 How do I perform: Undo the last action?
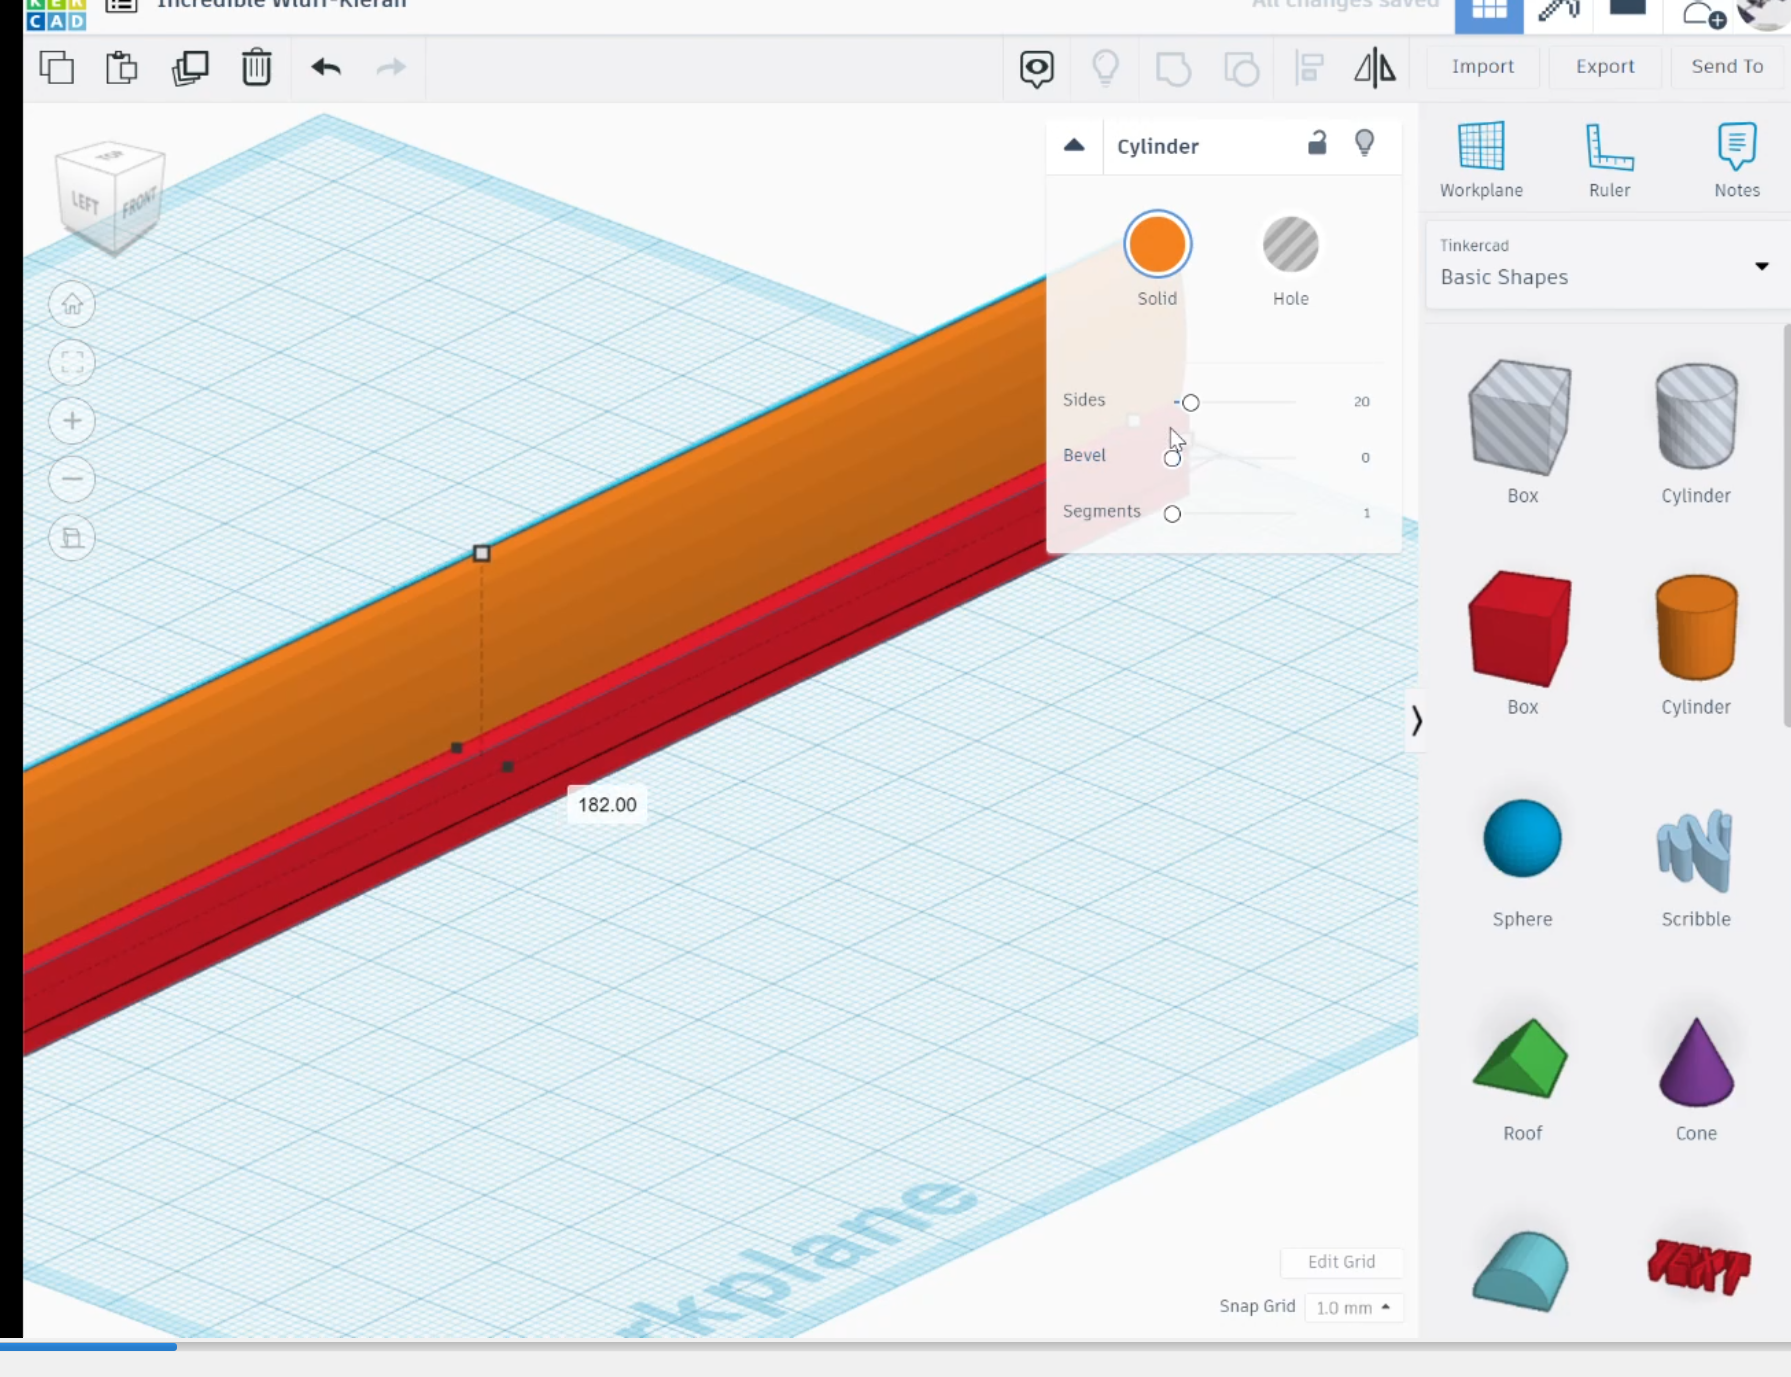[x=326, y=67]
